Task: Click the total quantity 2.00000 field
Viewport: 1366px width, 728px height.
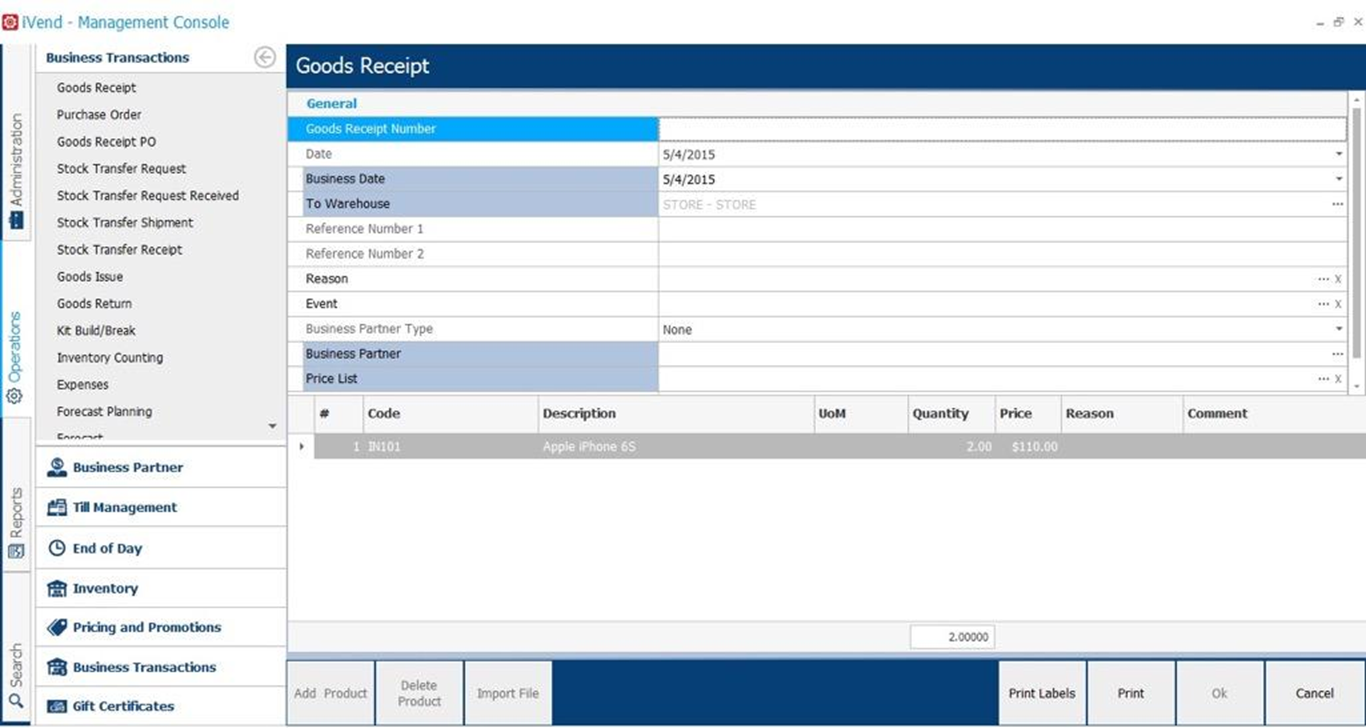Action: click(x=952, y=637)
